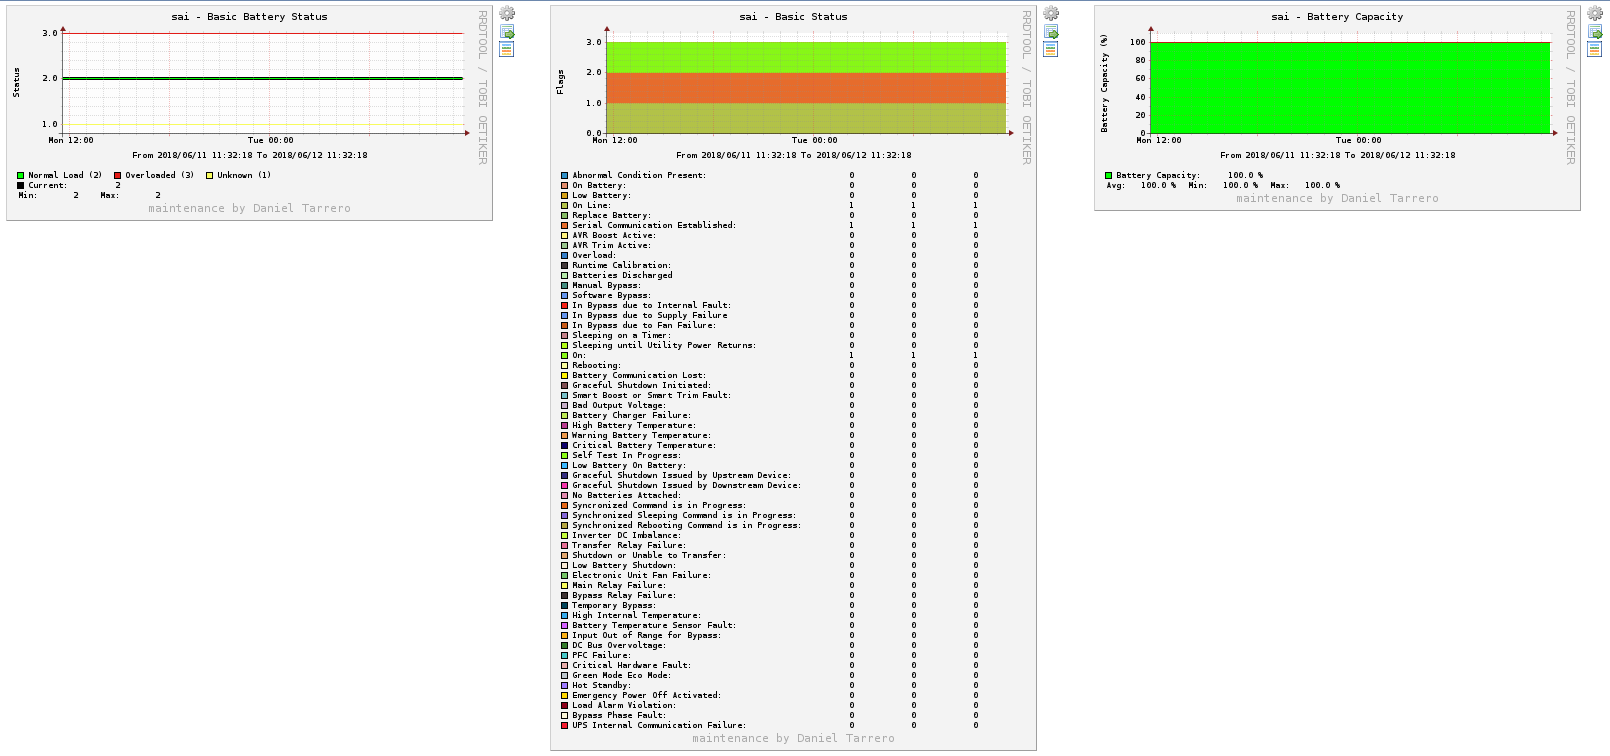Select the 'Replace Battery:' legend entry
This screenshot has width=1610, height=756.
(x=770, y=215)
